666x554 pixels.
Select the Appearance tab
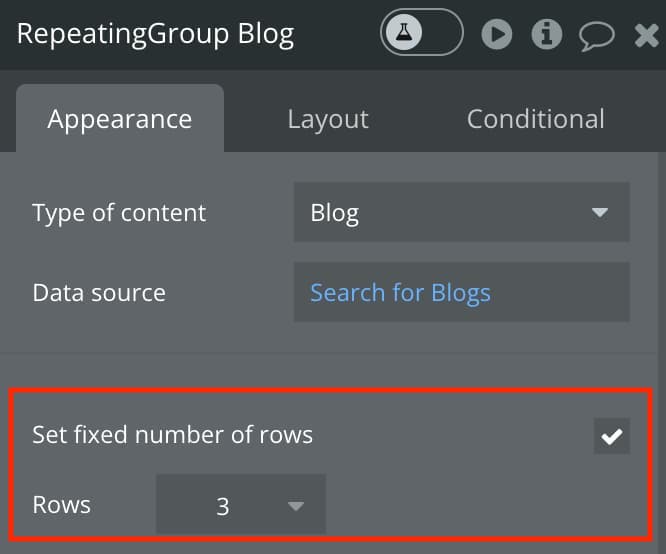(x=120, y=119)
